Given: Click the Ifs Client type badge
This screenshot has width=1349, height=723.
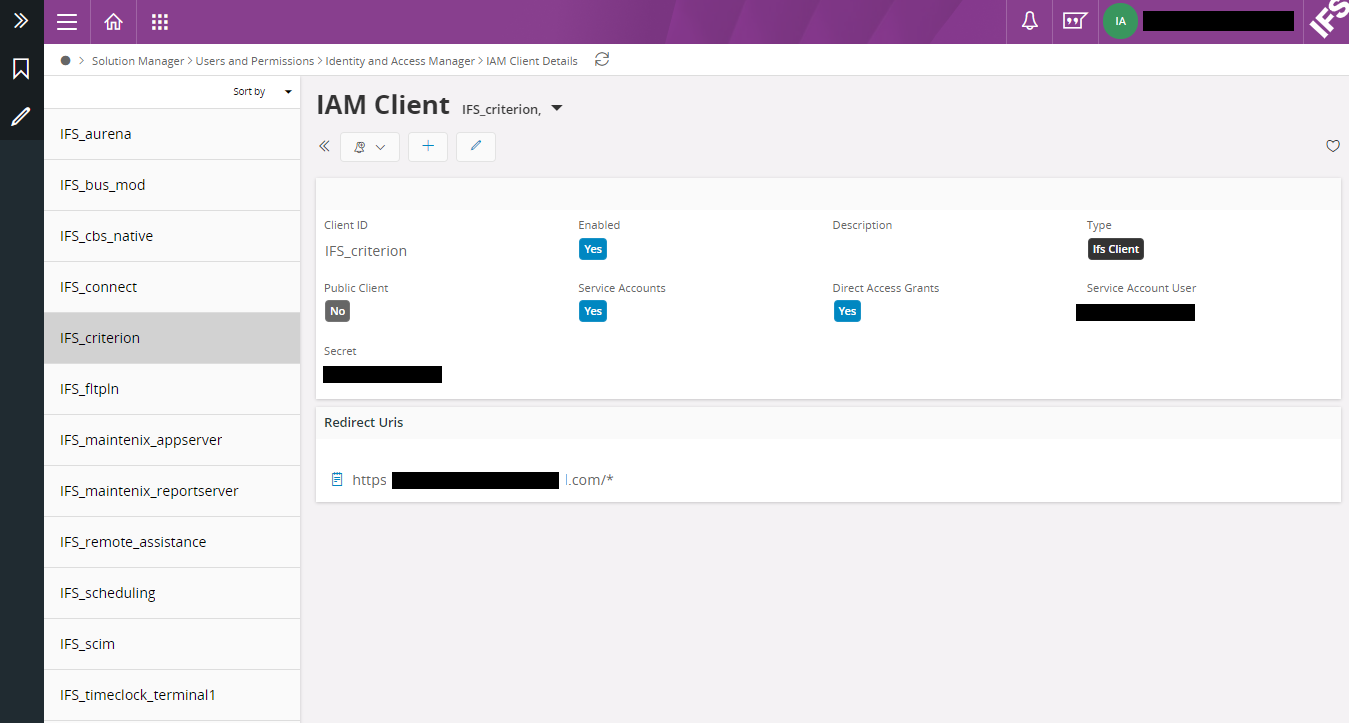Looking at the screenshot, I should click(1115, 249).
